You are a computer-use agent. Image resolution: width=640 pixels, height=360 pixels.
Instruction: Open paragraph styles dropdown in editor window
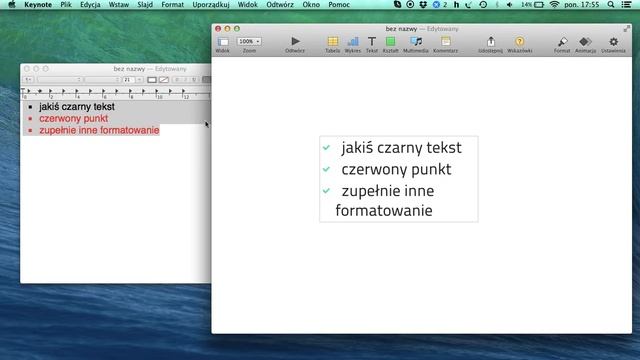[x=28, y=80]
